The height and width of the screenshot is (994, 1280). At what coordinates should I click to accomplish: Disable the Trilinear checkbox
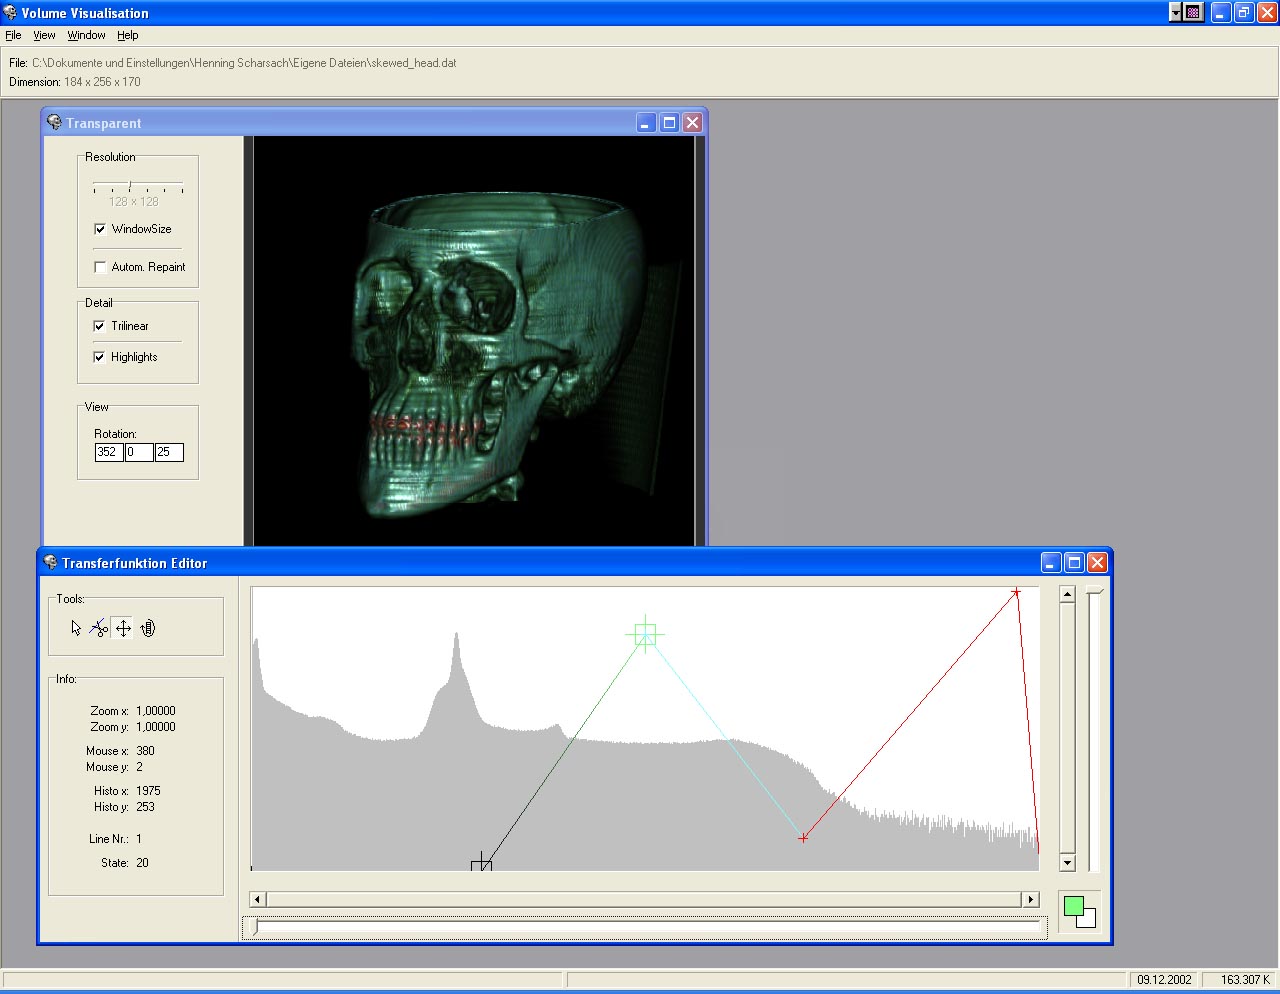[99, 326]
